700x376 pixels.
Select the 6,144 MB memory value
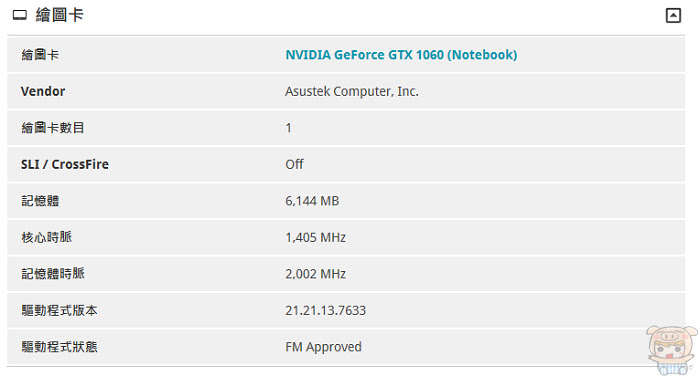tap(312, 201)
